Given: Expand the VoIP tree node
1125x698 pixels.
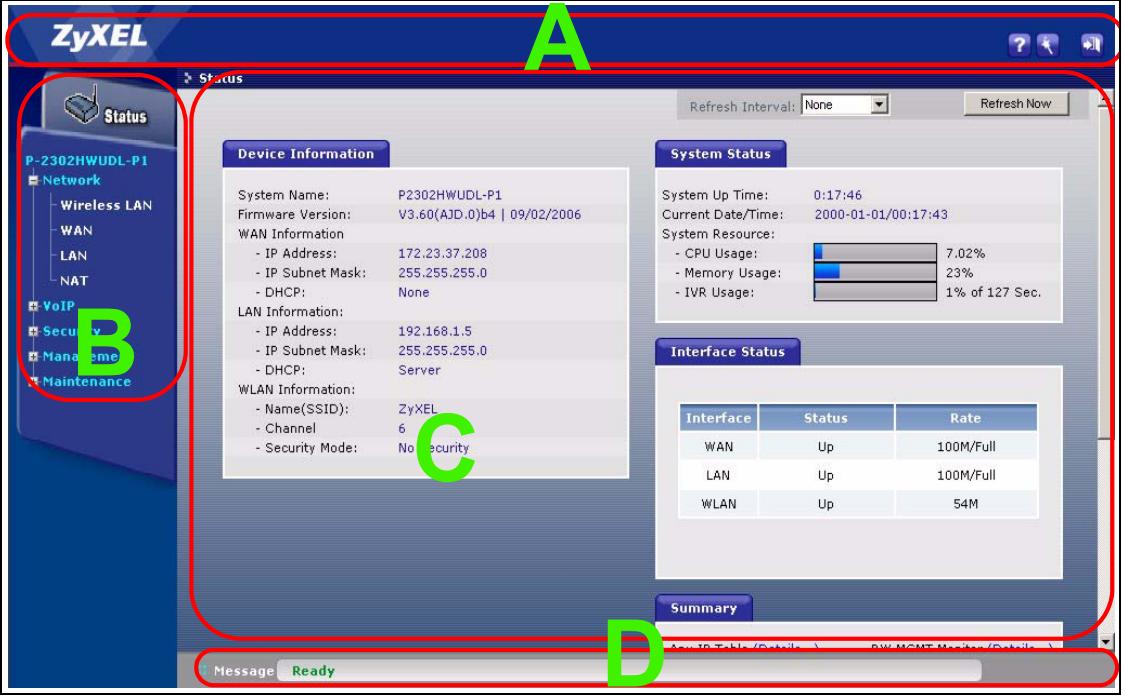Looking at the screenshot, I should point(33,306).
